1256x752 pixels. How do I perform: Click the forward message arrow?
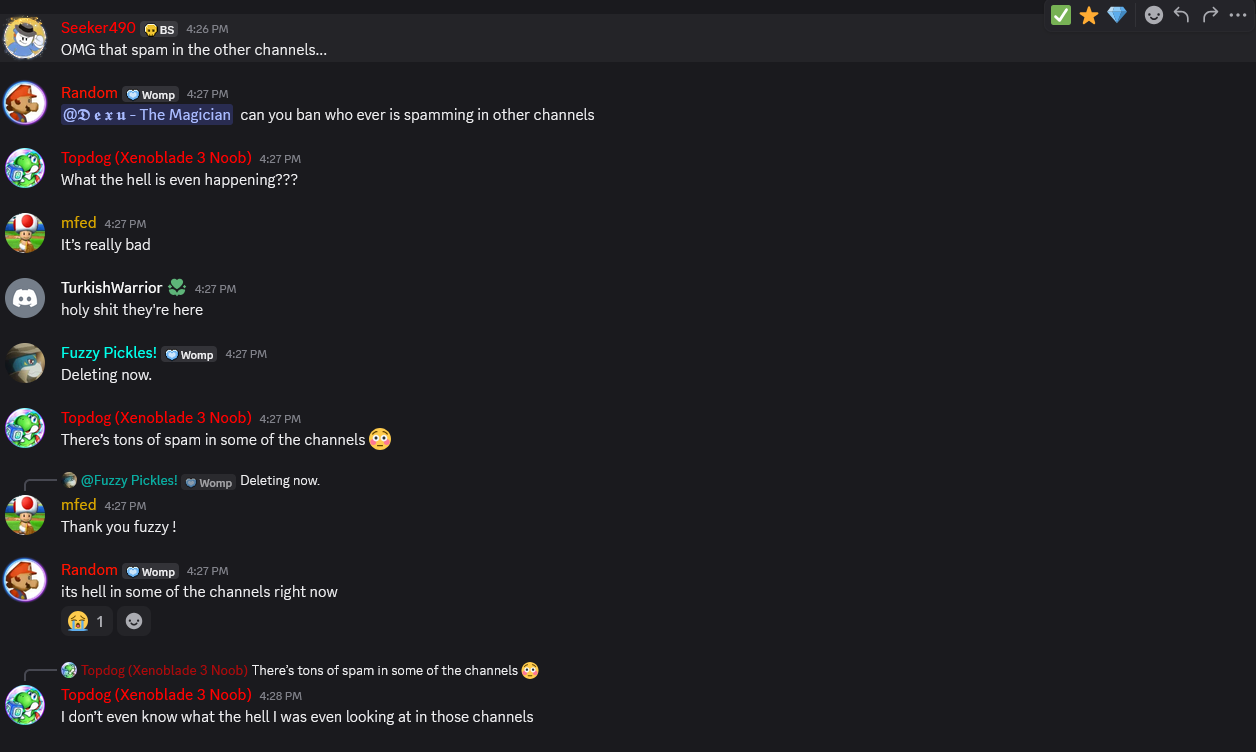pos(1210,15)
